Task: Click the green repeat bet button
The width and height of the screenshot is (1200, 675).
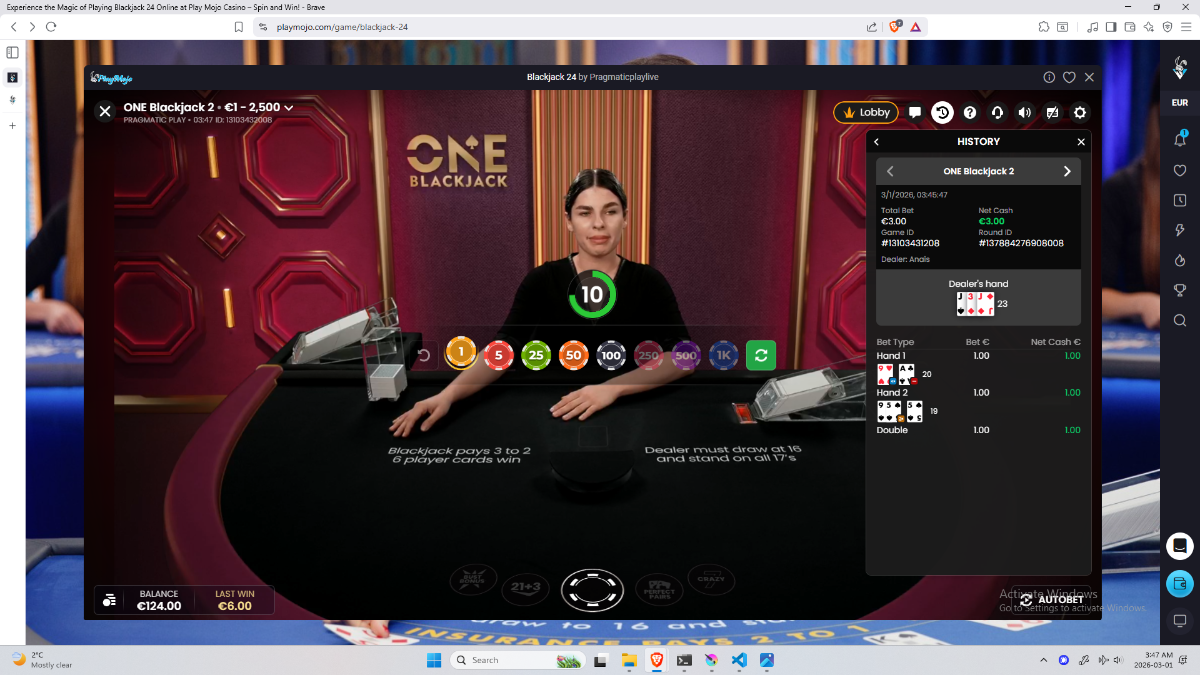Action: [x=761, y=355]
